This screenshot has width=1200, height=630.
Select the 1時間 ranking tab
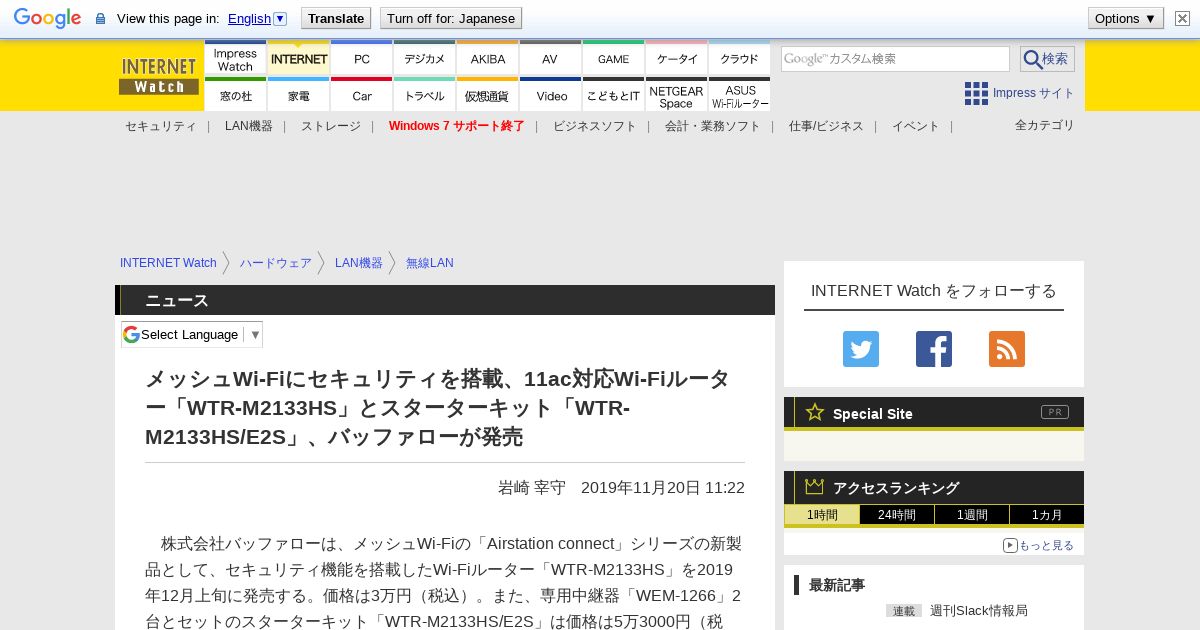[x=822, y=515]
